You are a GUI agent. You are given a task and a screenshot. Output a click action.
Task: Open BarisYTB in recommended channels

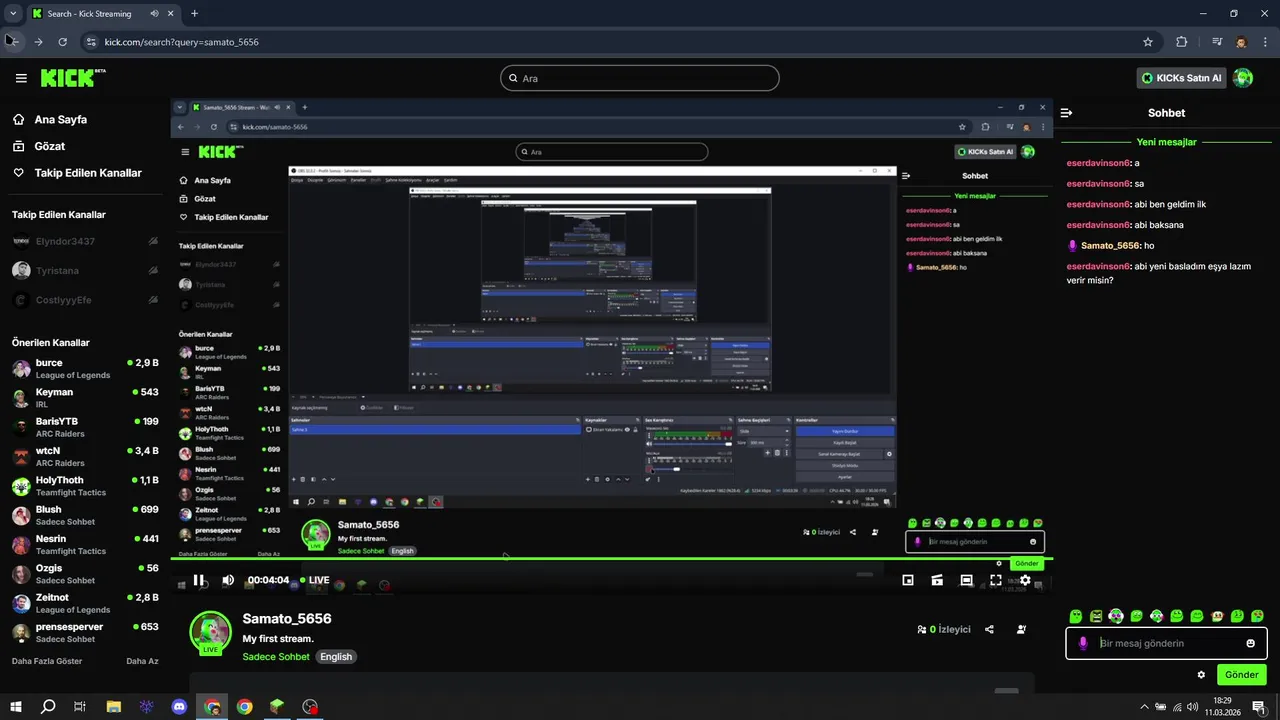click(x=85, y=427)
